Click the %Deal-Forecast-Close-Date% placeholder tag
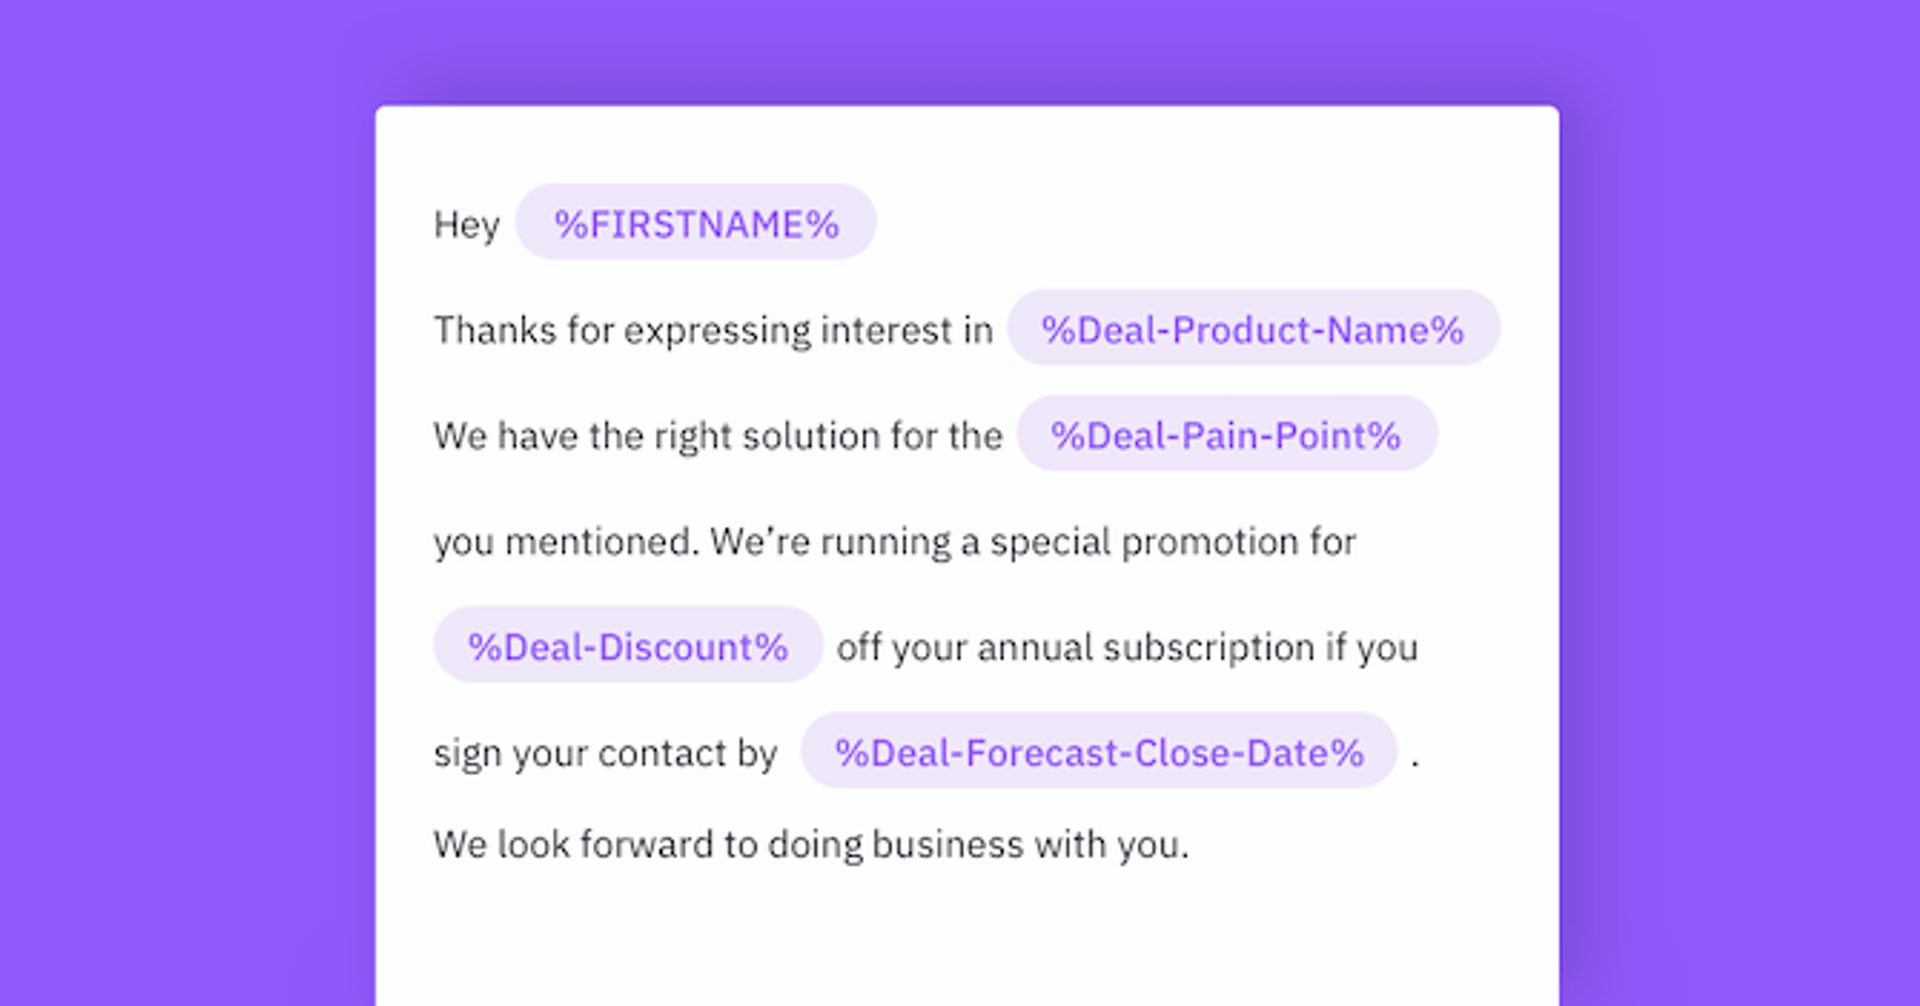Image resolution: width=1920 pixels, height=1006 pixels. (1098, 752)
